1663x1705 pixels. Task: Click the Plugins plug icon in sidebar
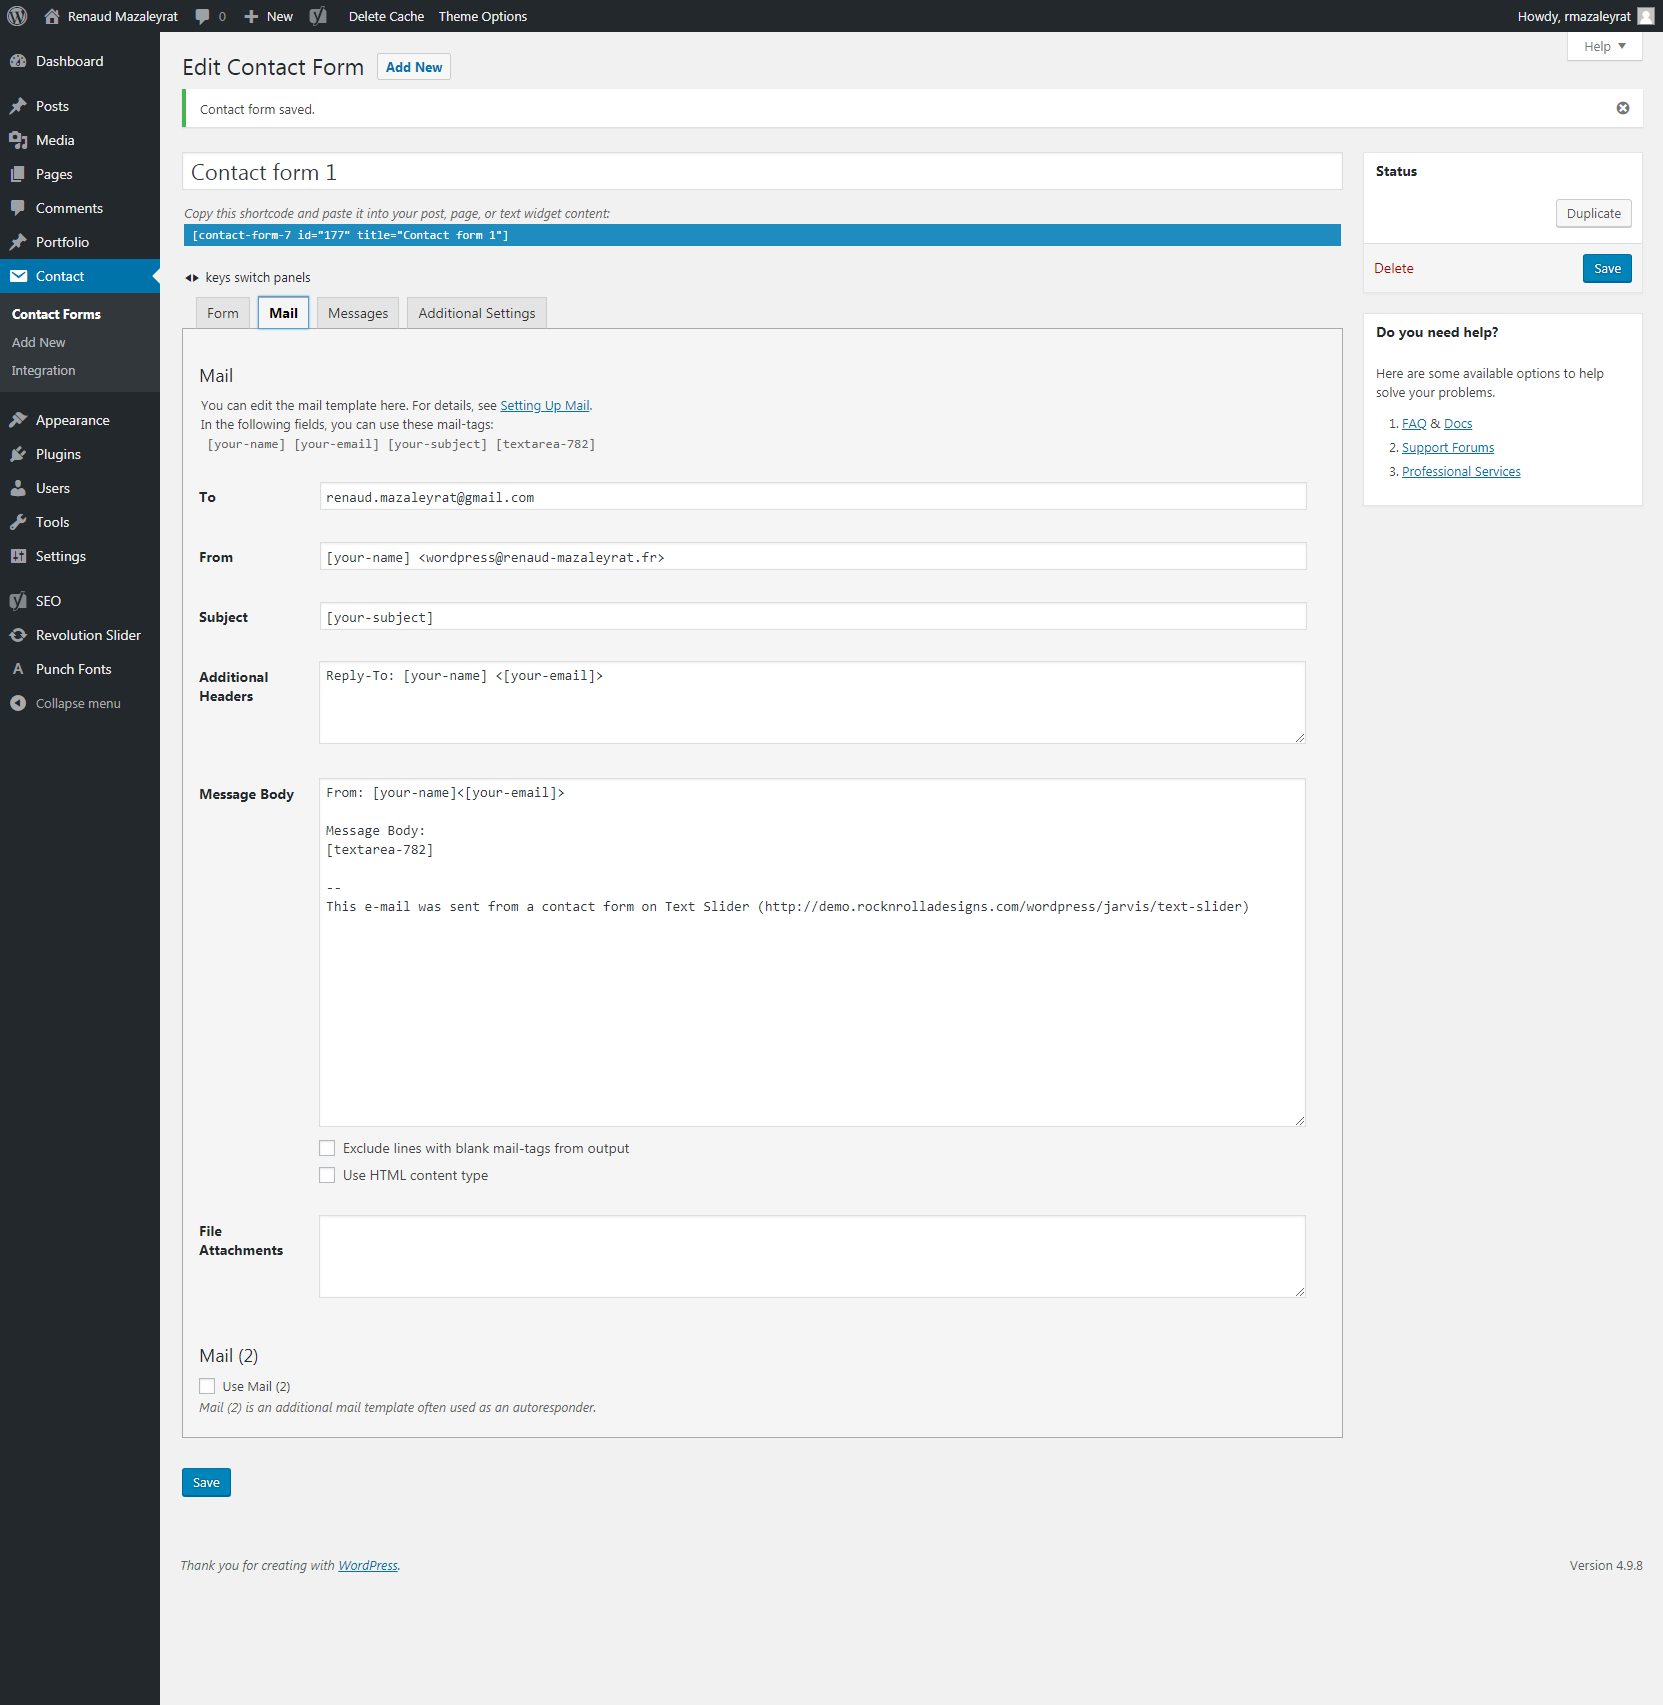tap(18, 454)
